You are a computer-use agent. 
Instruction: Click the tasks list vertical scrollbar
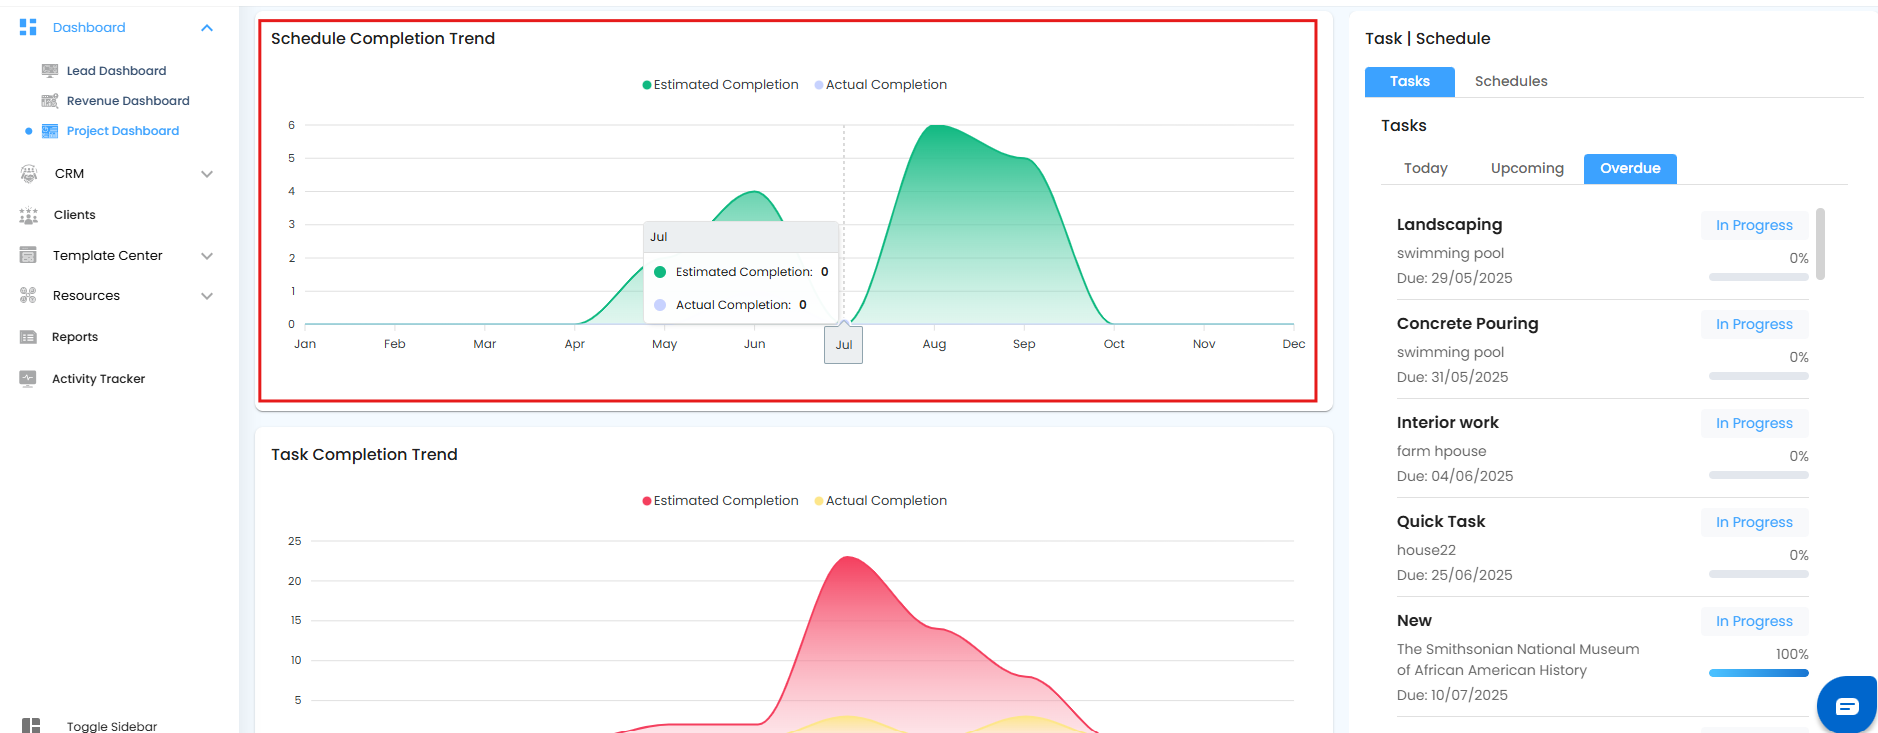pos(1820,244)
